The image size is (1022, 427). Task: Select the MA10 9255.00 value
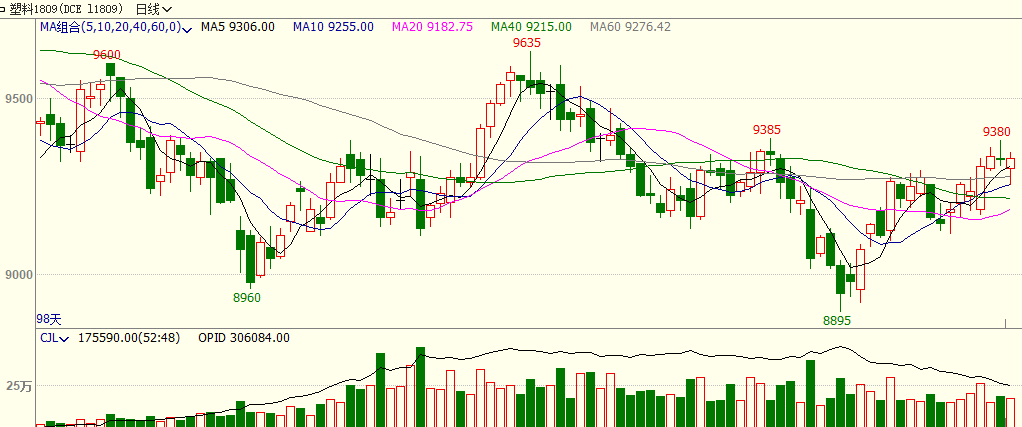333,27
